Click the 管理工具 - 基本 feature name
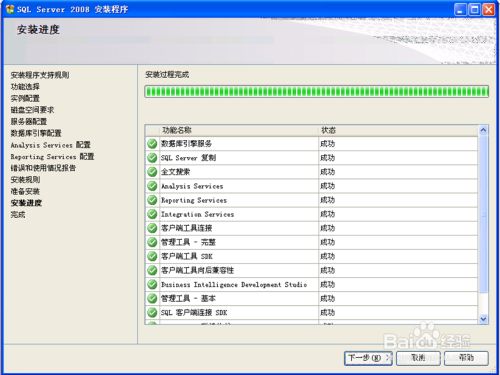Viewport: 500px width, 375px height. tap(188, 298)
